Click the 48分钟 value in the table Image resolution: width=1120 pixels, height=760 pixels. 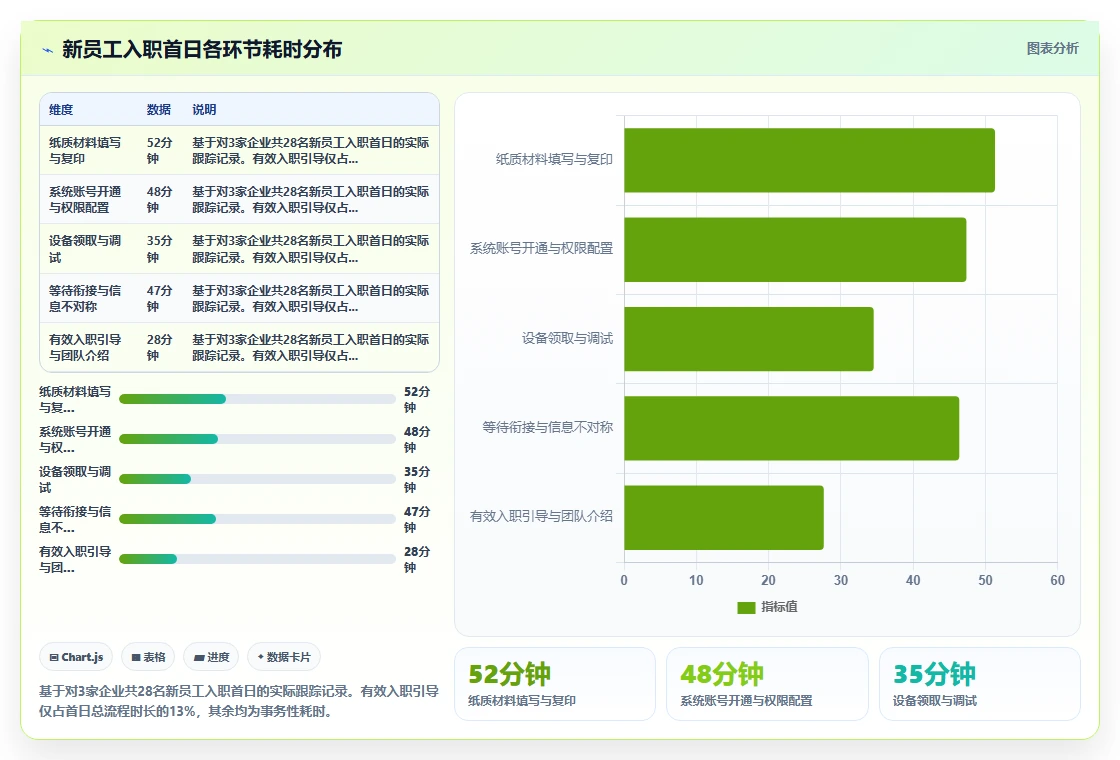[x=159, y=200]
